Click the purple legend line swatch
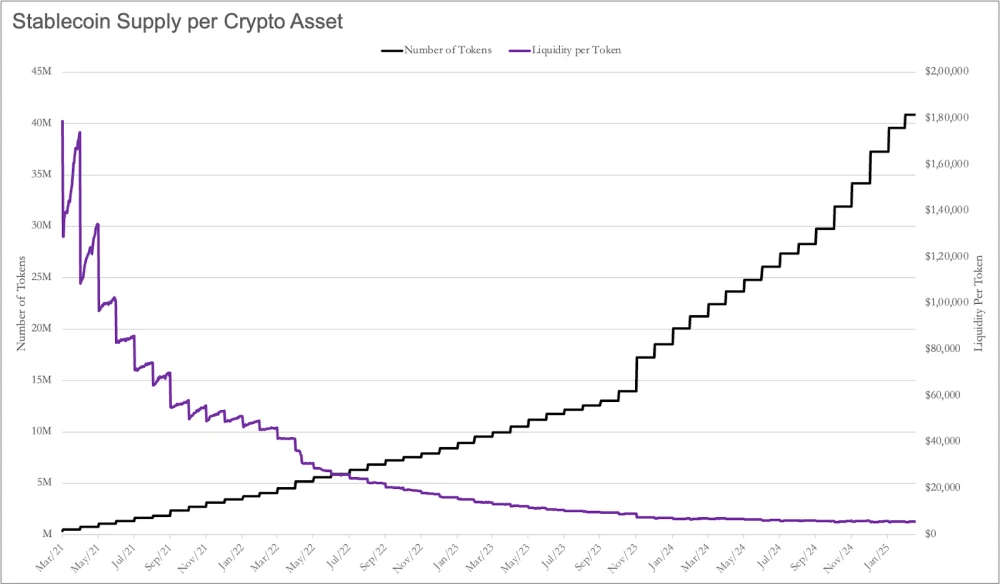Screen dimensions: 1000x584 pyautogui.click(x=520, y=50)
